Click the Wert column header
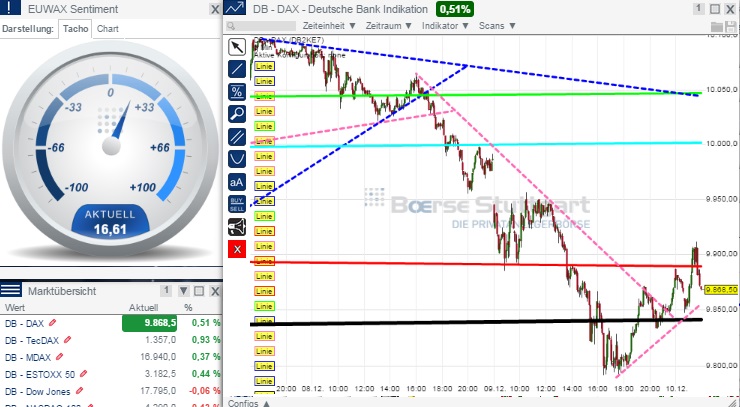Screen dimensions: 740x407 click(x=15, y=308)
